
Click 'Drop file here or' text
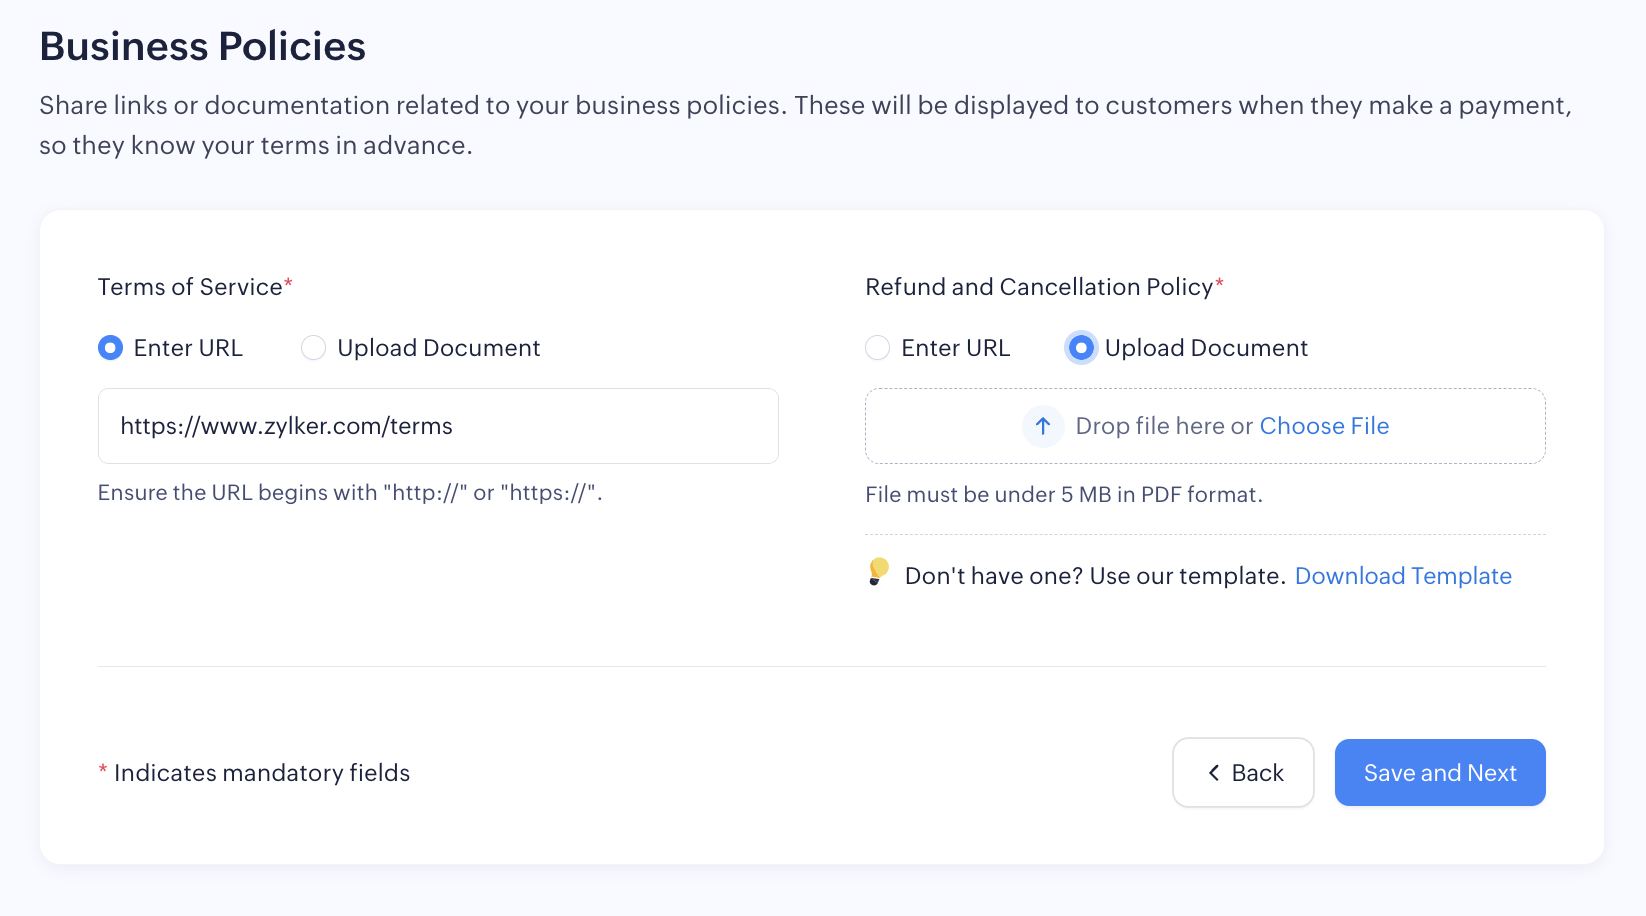pyautogui.click(x=1164, y=426)
